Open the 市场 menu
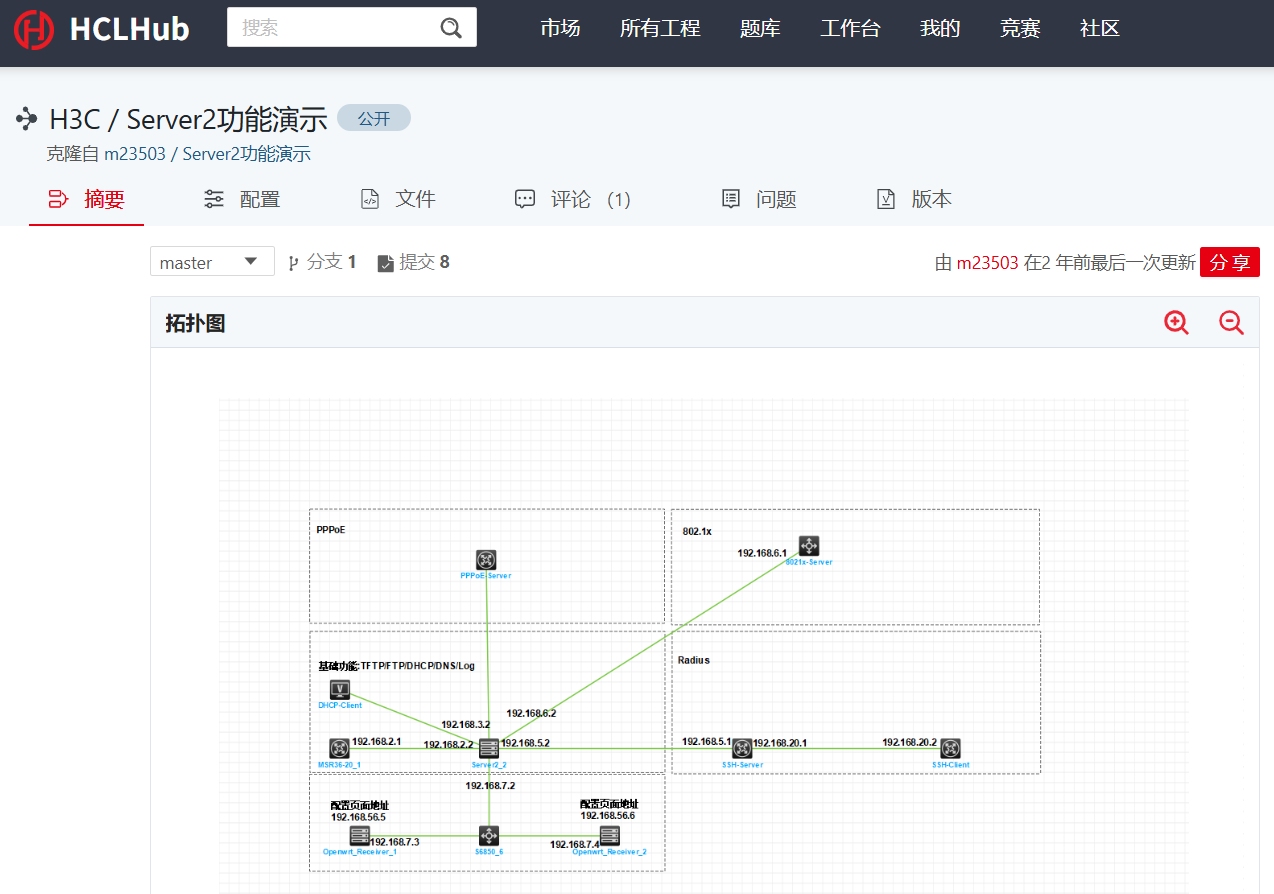 [x=560, y=28]
